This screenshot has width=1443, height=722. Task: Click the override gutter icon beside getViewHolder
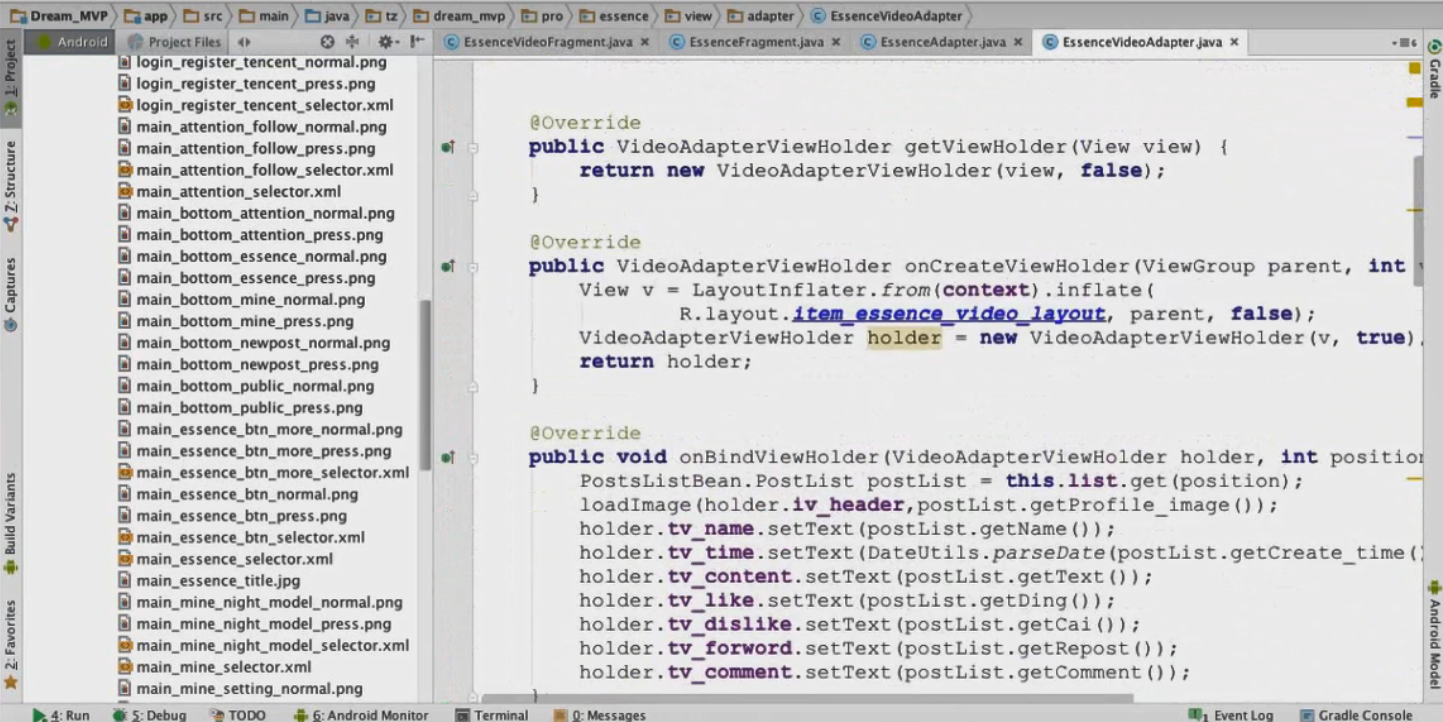pyautogui.click(x=448, y=148)
